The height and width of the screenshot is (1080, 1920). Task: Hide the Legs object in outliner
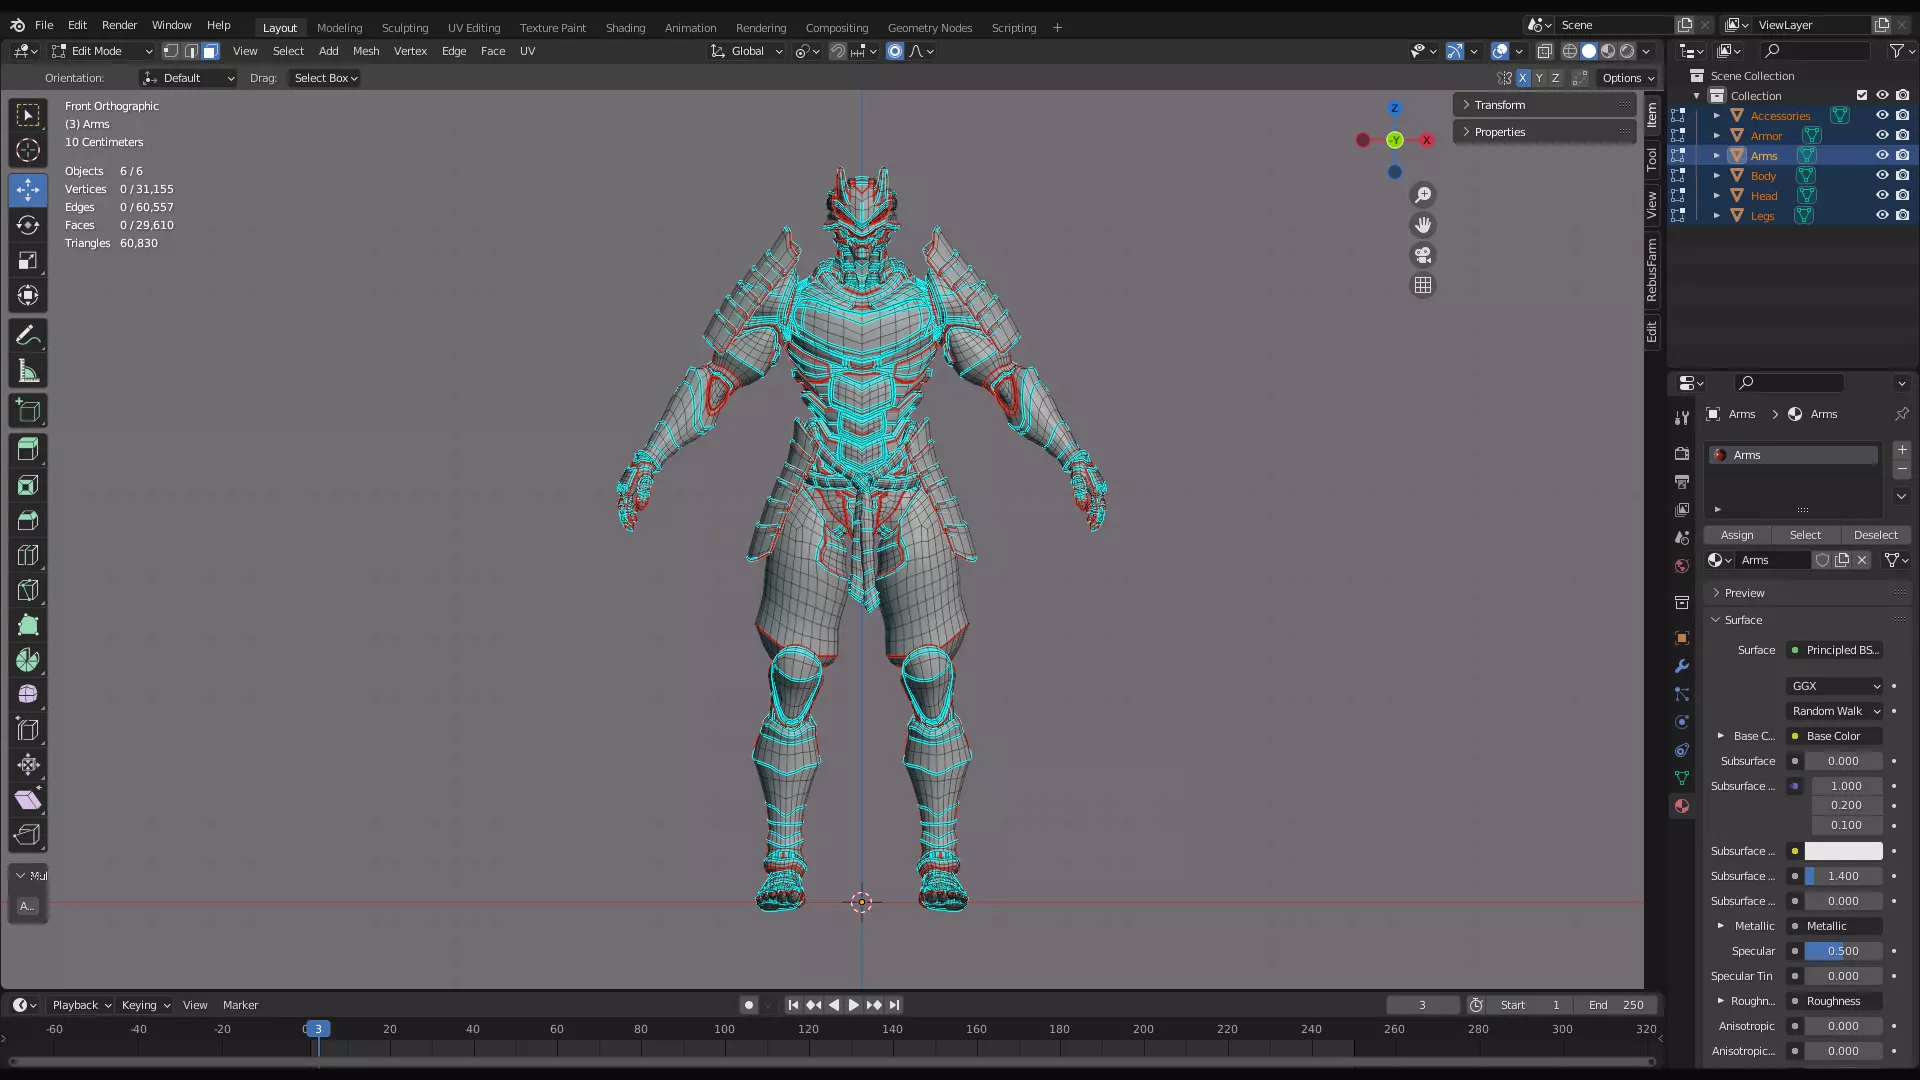(x=1881, y=216)
